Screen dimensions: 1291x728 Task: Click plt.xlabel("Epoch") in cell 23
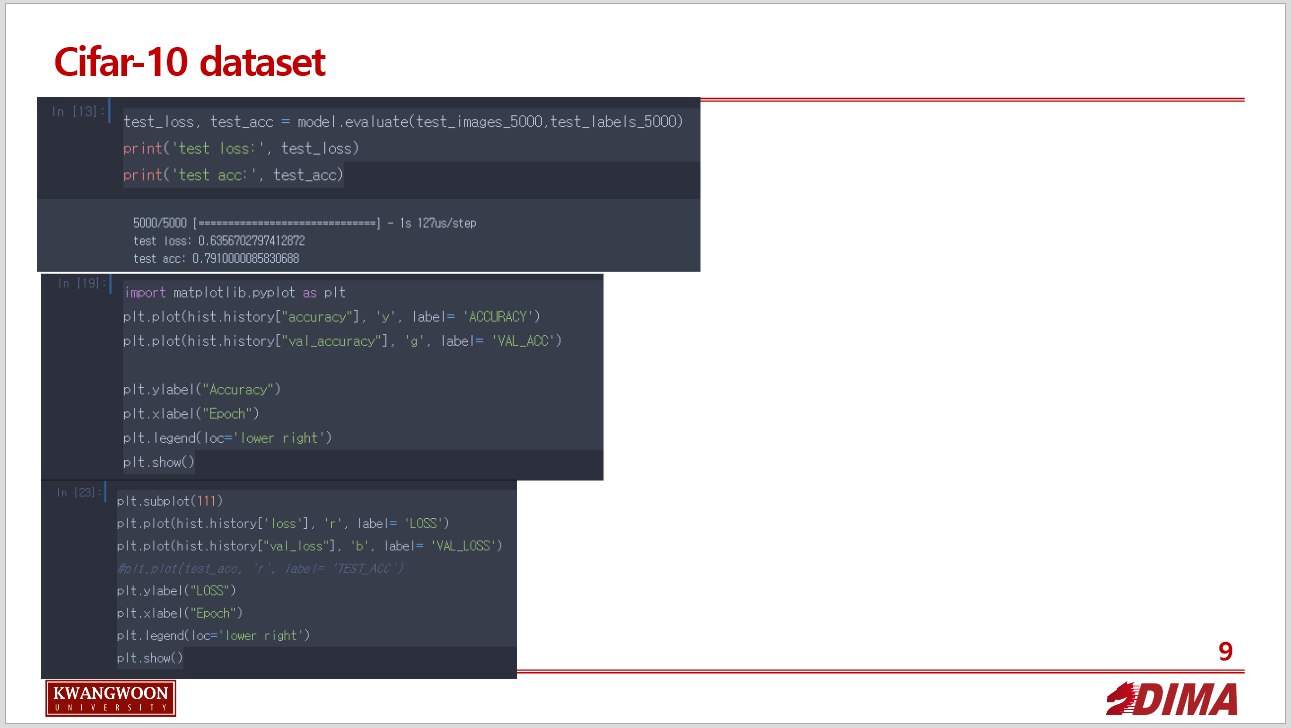tap(180, 613)
